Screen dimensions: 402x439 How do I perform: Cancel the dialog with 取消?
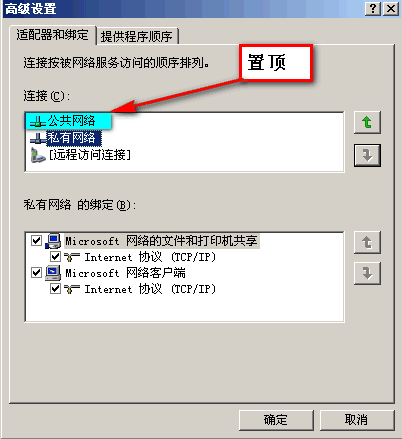click(357, 420)
